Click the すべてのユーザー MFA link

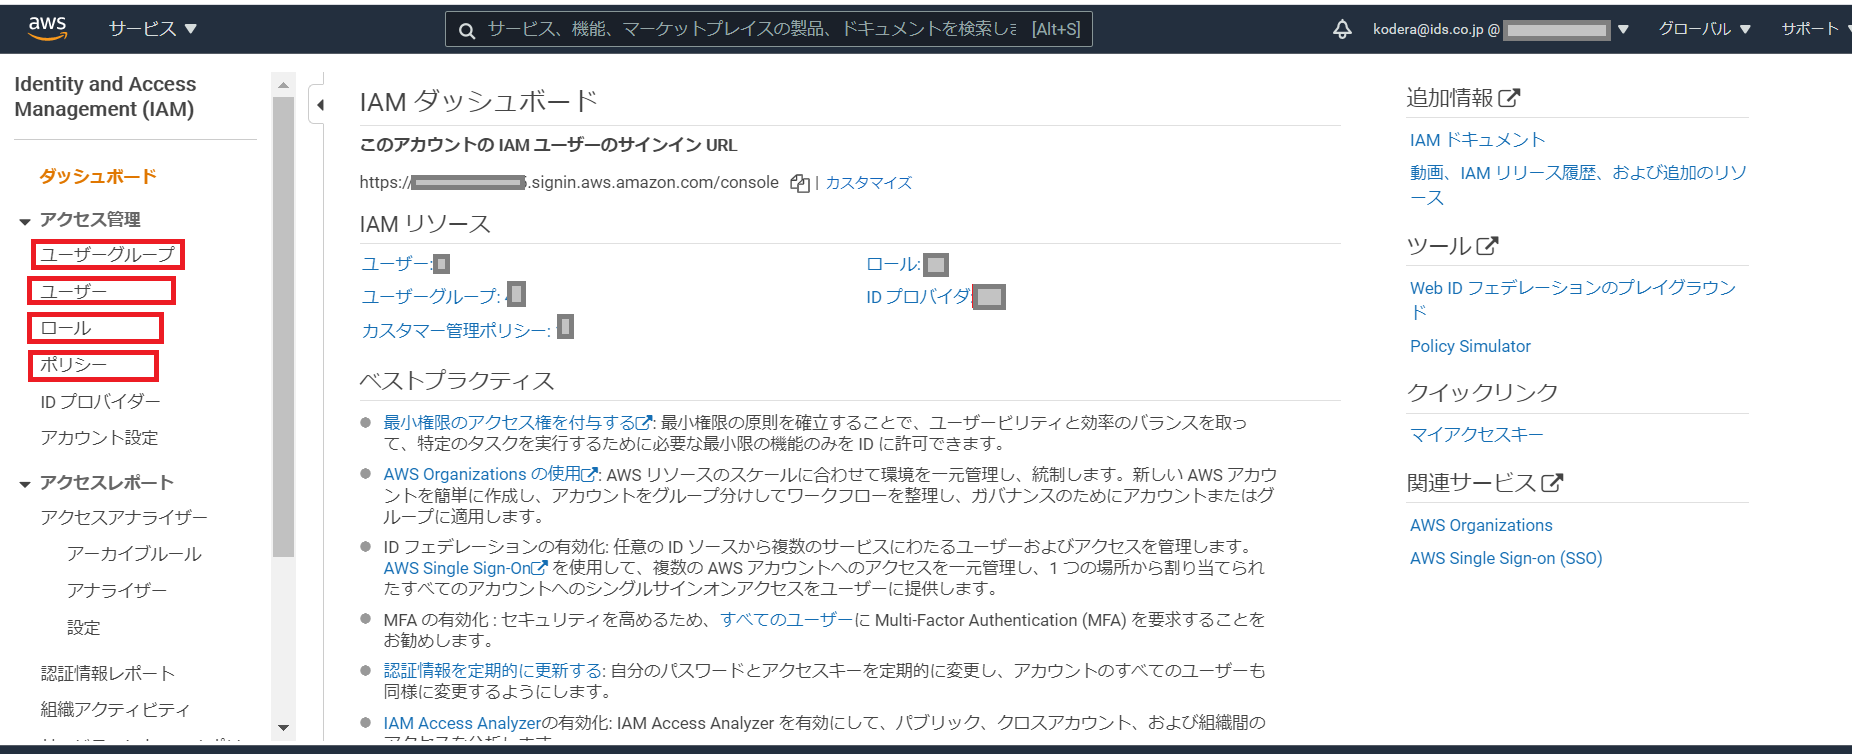click(x=786, y=620)
